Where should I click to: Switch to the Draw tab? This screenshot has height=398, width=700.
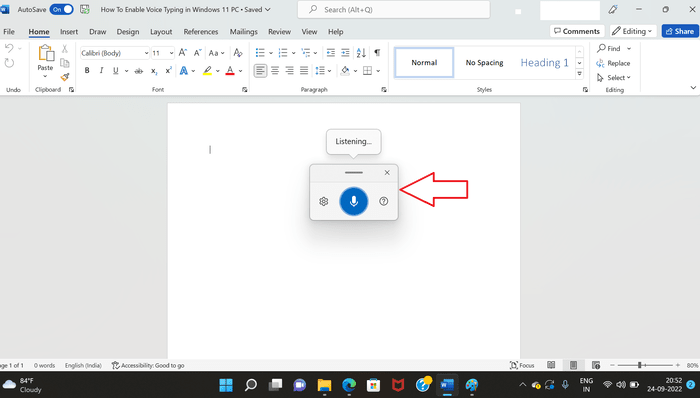(x=97, y=32)
